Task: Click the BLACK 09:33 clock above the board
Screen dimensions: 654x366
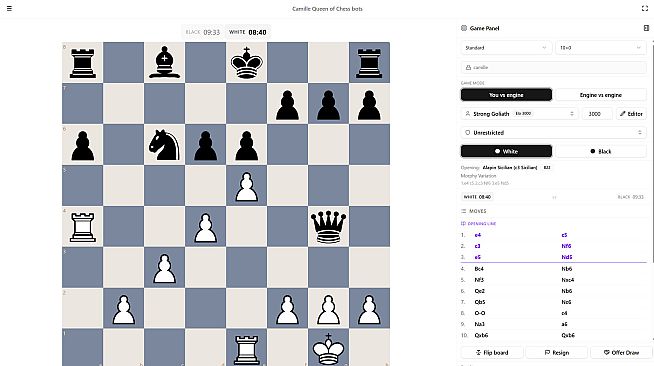Action: 203,32
